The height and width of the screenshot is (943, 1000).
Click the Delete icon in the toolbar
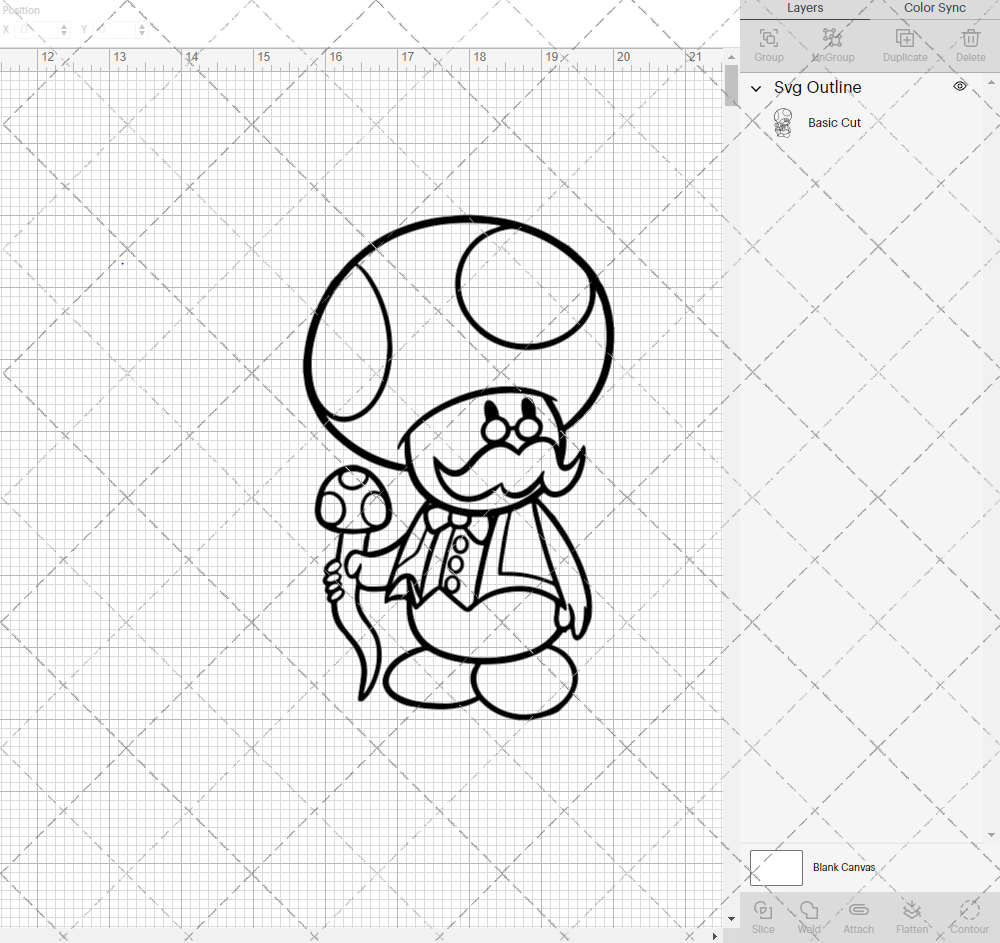pyautogui.click(x=969, y=43)
